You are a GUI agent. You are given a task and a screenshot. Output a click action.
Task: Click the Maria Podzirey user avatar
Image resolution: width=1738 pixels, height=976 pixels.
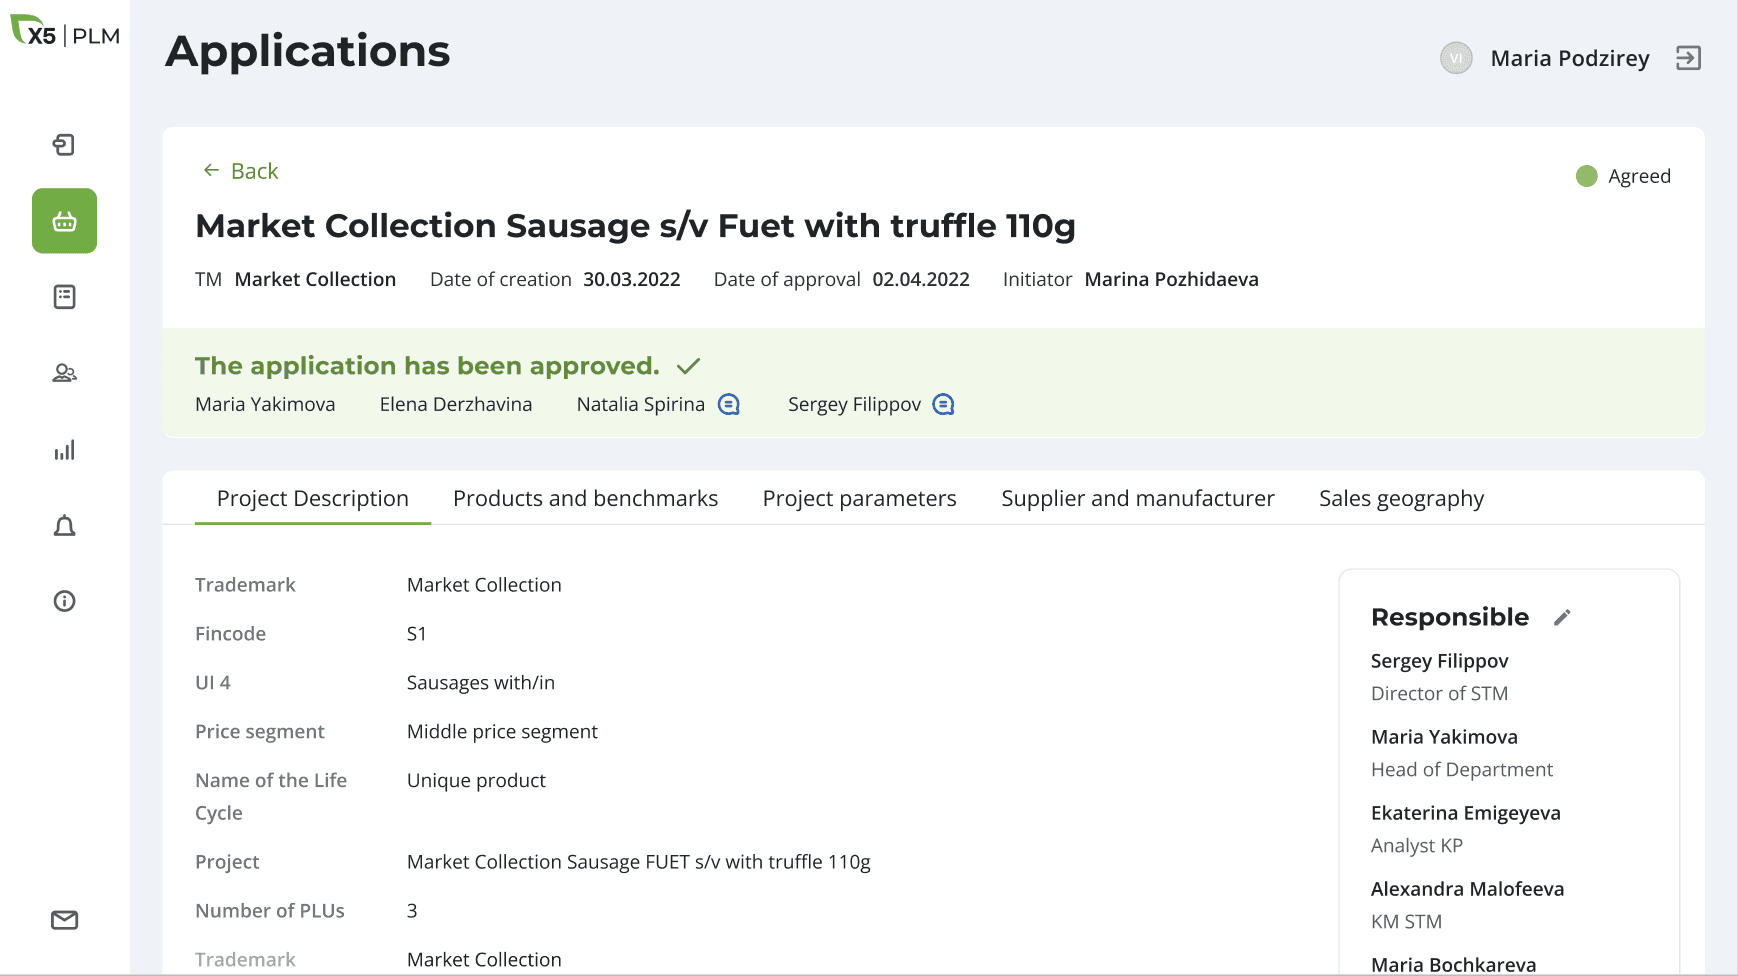click(1456, 58)
